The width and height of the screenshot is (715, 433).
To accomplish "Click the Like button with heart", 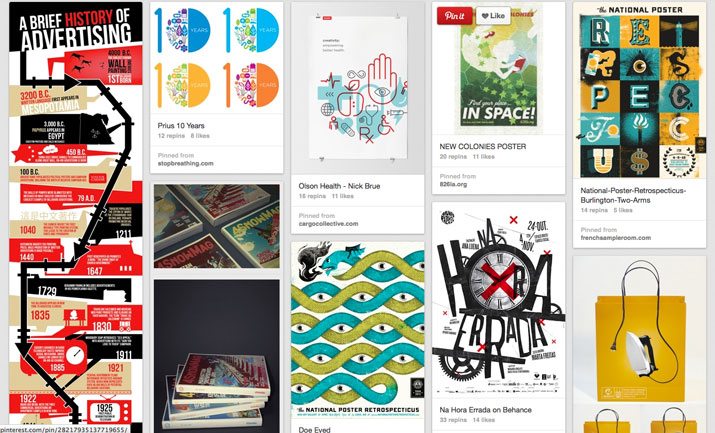I will pyautogui.click(x=493, y=16).
